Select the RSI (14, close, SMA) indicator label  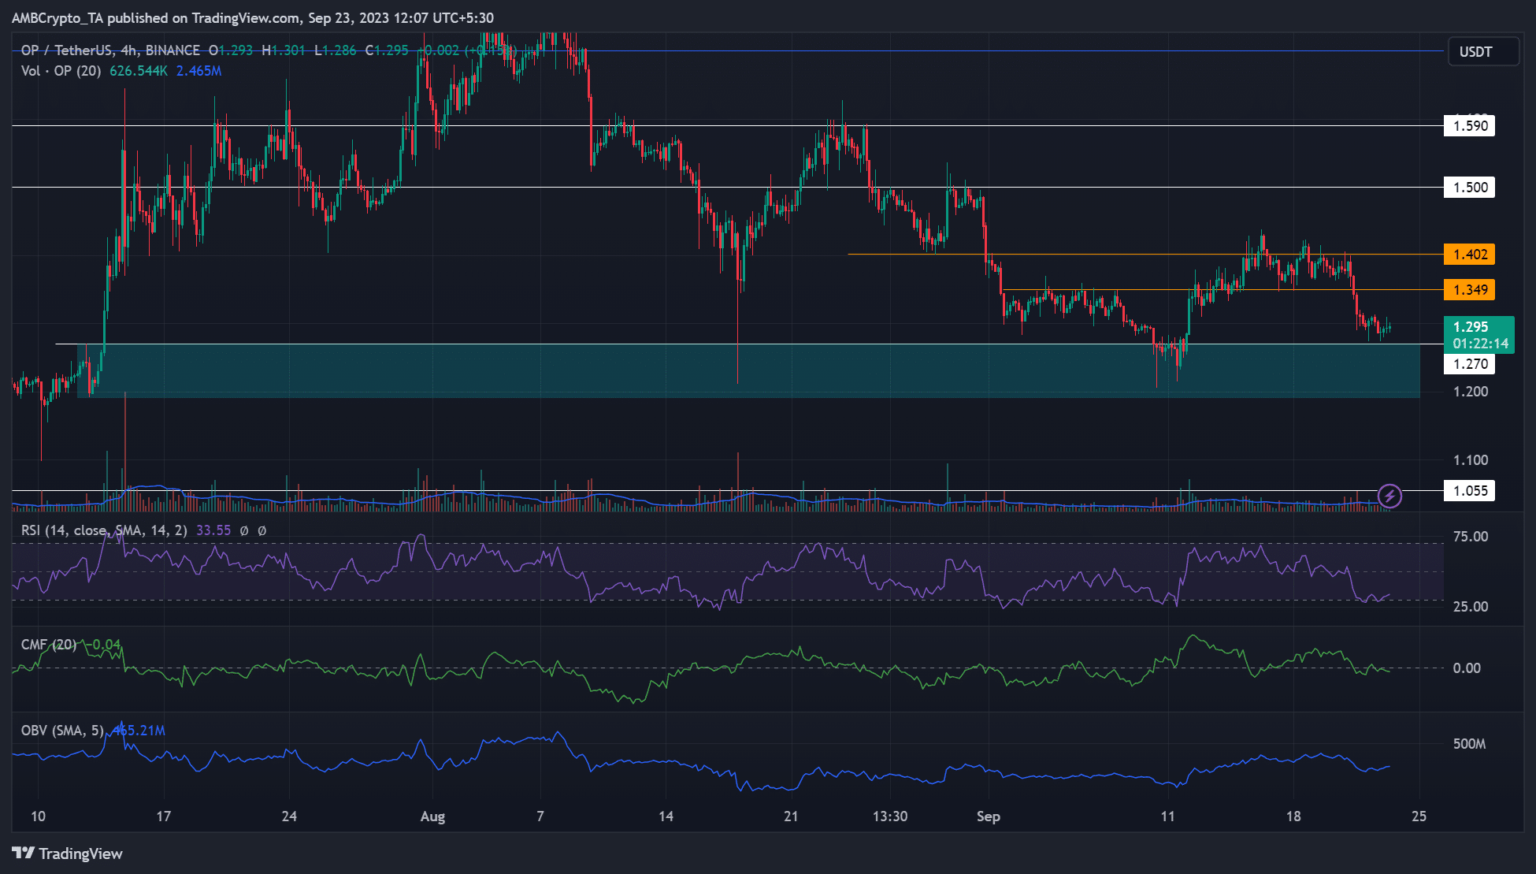[x=104, y=530]
